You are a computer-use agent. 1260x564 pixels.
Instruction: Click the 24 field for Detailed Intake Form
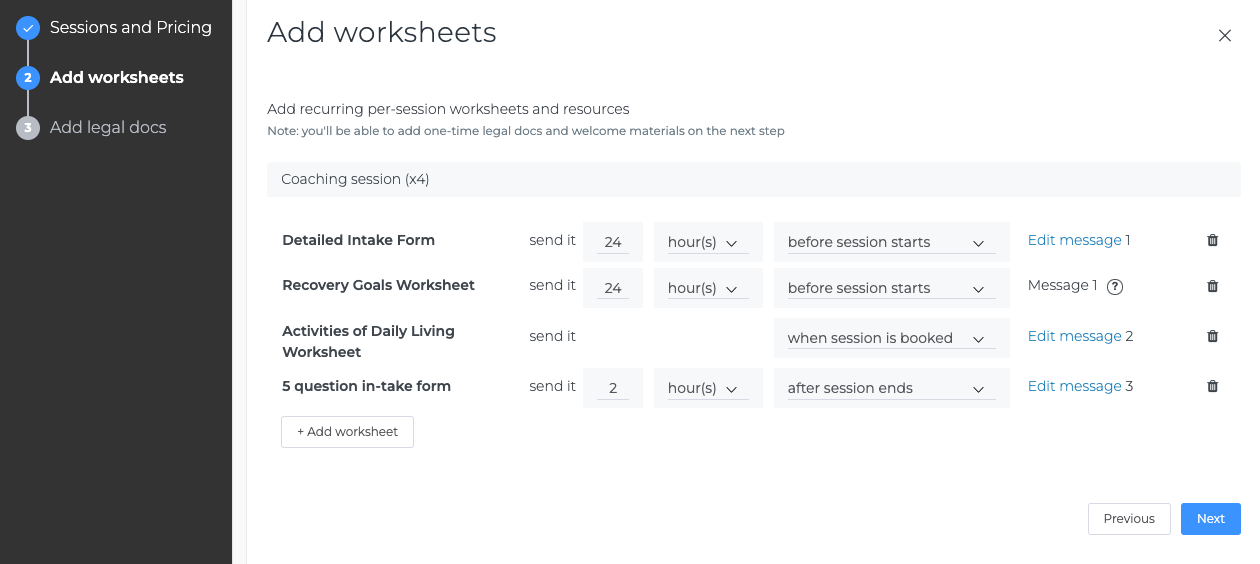pyautogui.click(x=613, y=242)
